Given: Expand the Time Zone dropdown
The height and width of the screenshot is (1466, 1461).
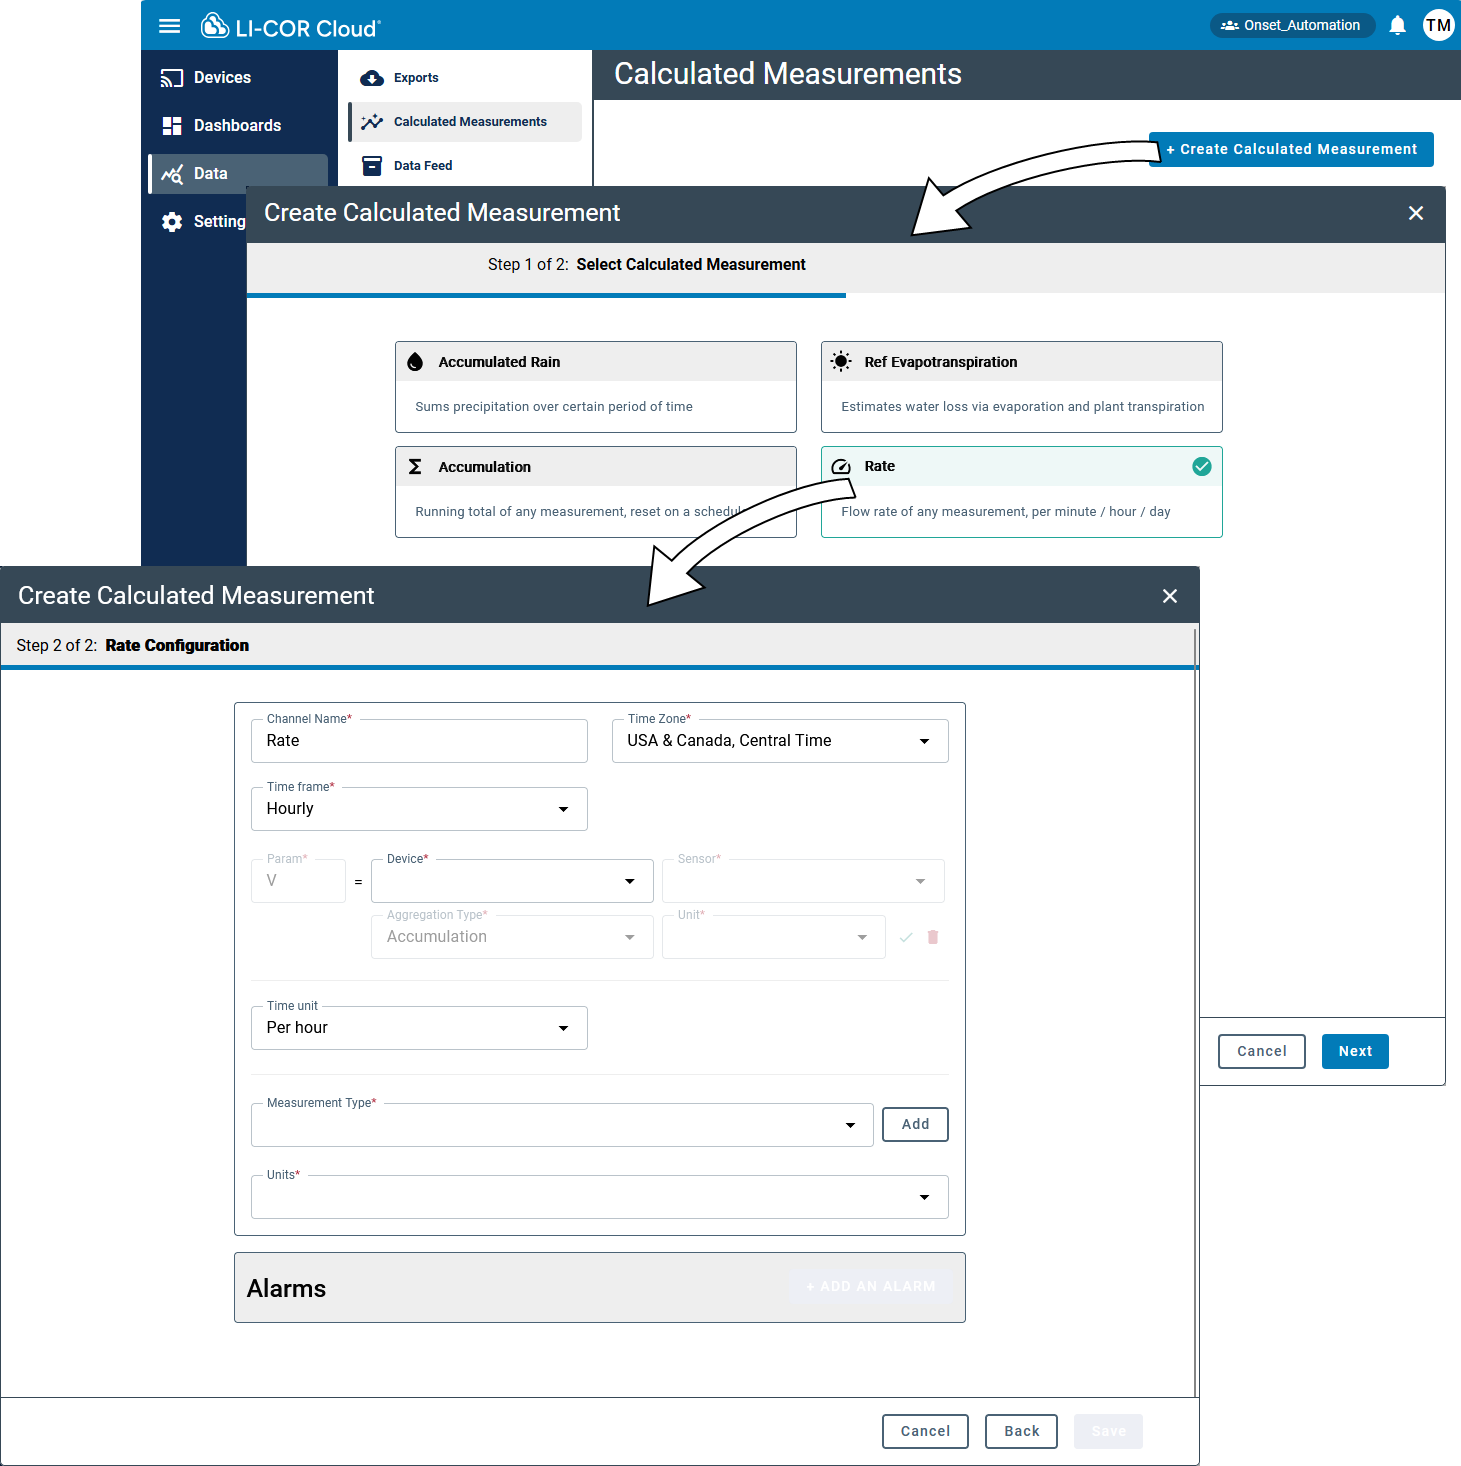Looking at the screenshot, I should pyautogui.click(x=780, y=741).
